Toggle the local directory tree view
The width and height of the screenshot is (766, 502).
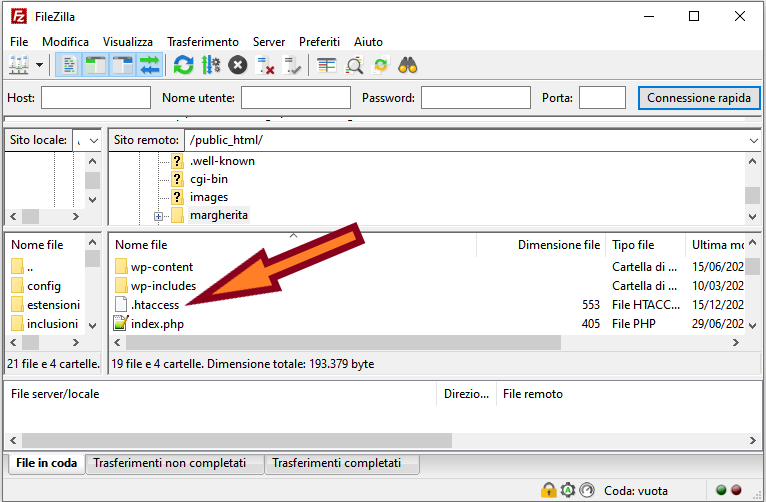pos(96,65)
